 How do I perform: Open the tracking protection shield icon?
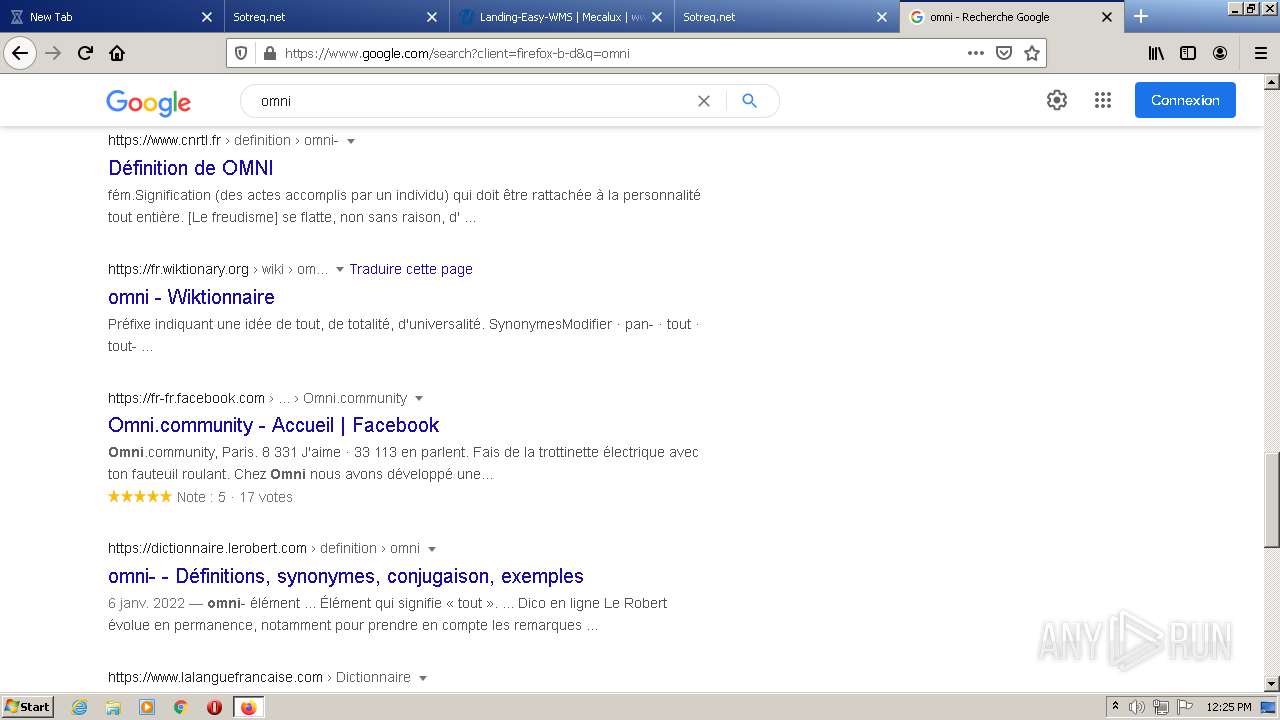click(240, 53)
